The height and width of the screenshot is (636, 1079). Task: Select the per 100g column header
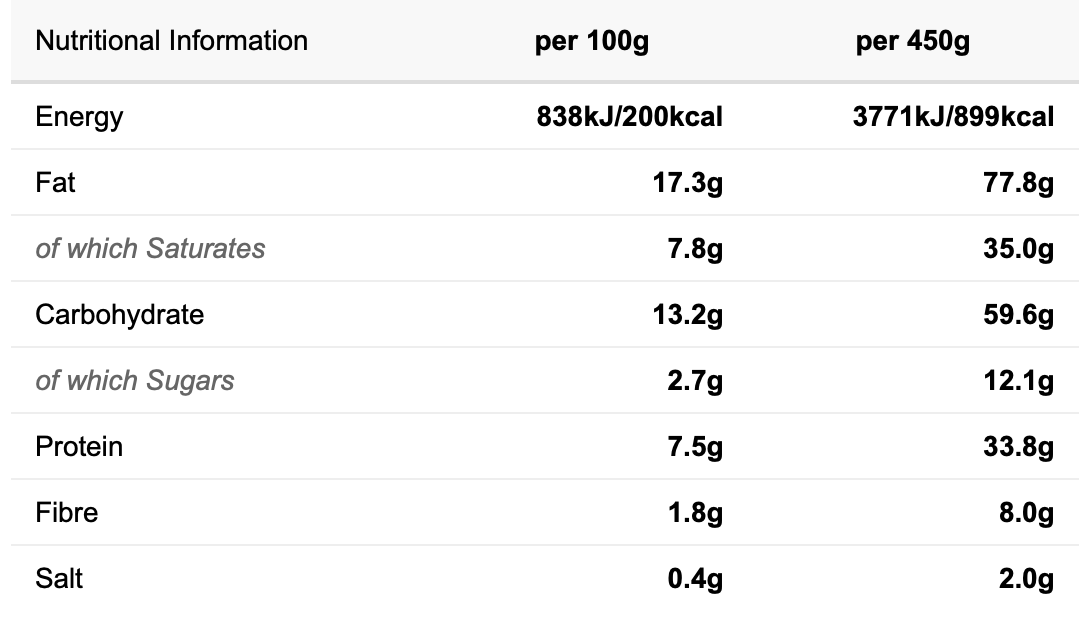[x=592, y=42]
